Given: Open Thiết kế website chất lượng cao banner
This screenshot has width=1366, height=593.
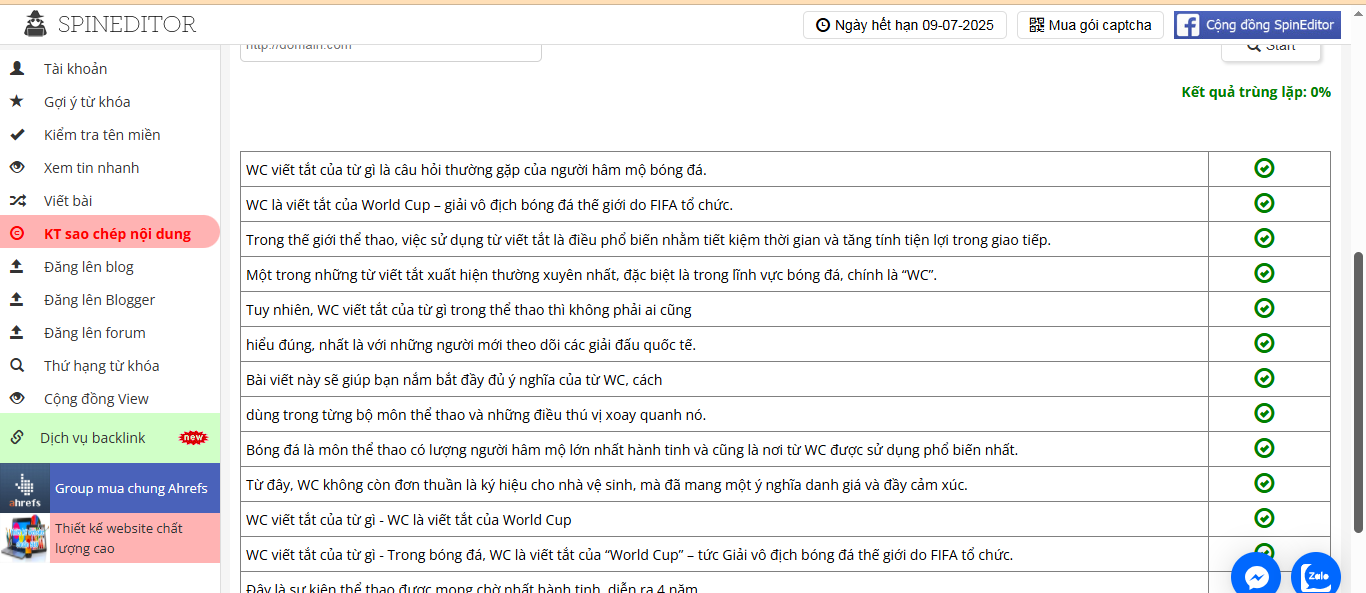Looking at the screenshot, I should (x=110, y=538).
